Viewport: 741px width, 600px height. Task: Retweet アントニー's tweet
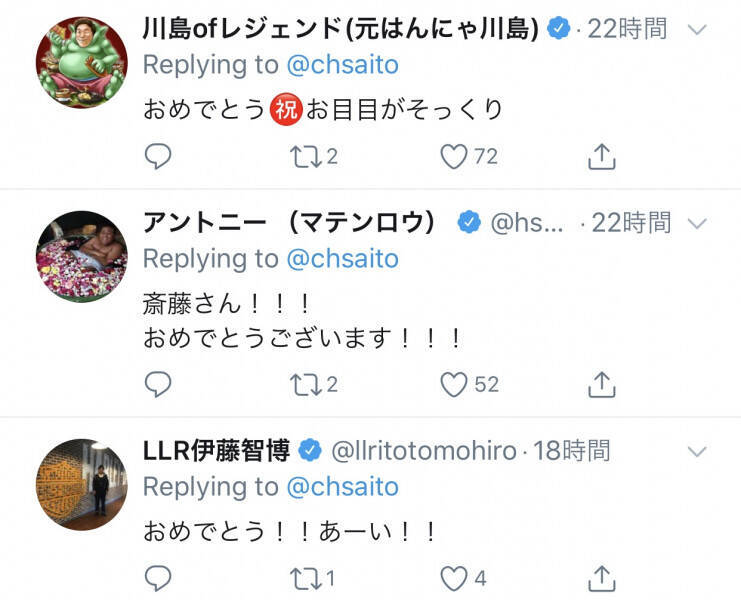coord(301,383)
